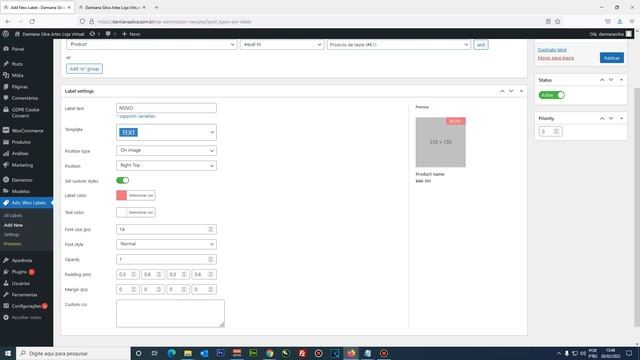Click the updates icon in admin bar
The height and width of the screenshot is (360, 640).
93,34
